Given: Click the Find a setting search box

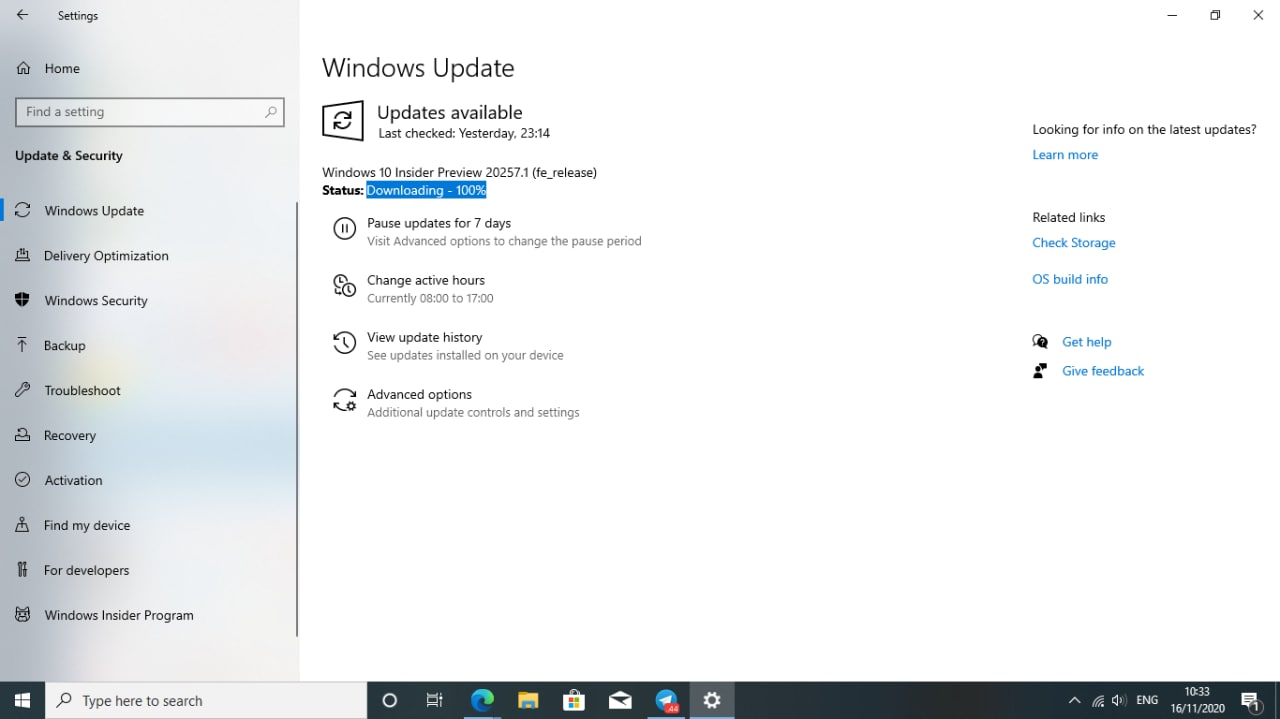Looking at the screenshot, I should 150,112.
